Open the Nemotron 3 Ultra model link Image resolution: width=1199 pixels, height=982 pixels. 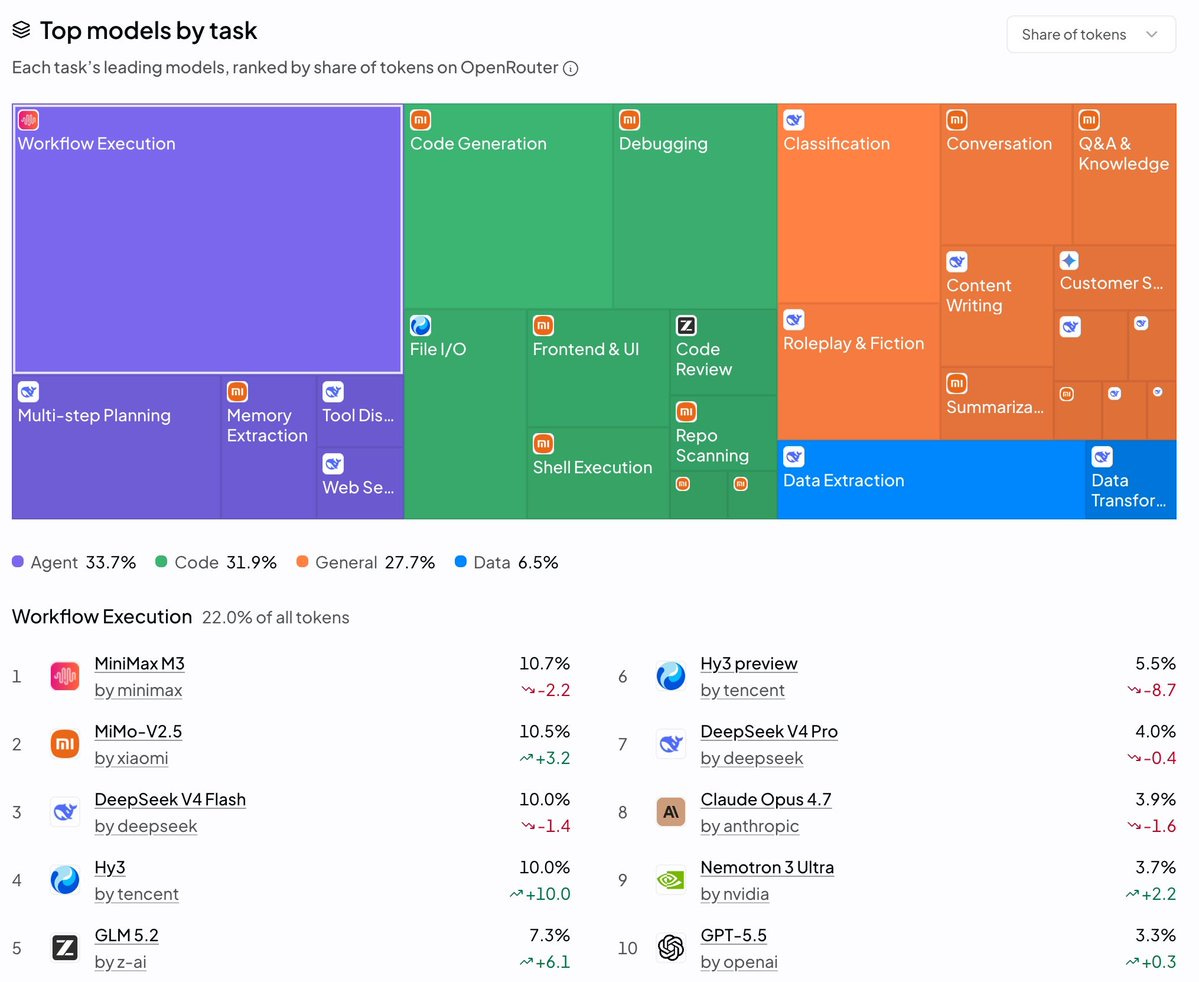[767, 868]
